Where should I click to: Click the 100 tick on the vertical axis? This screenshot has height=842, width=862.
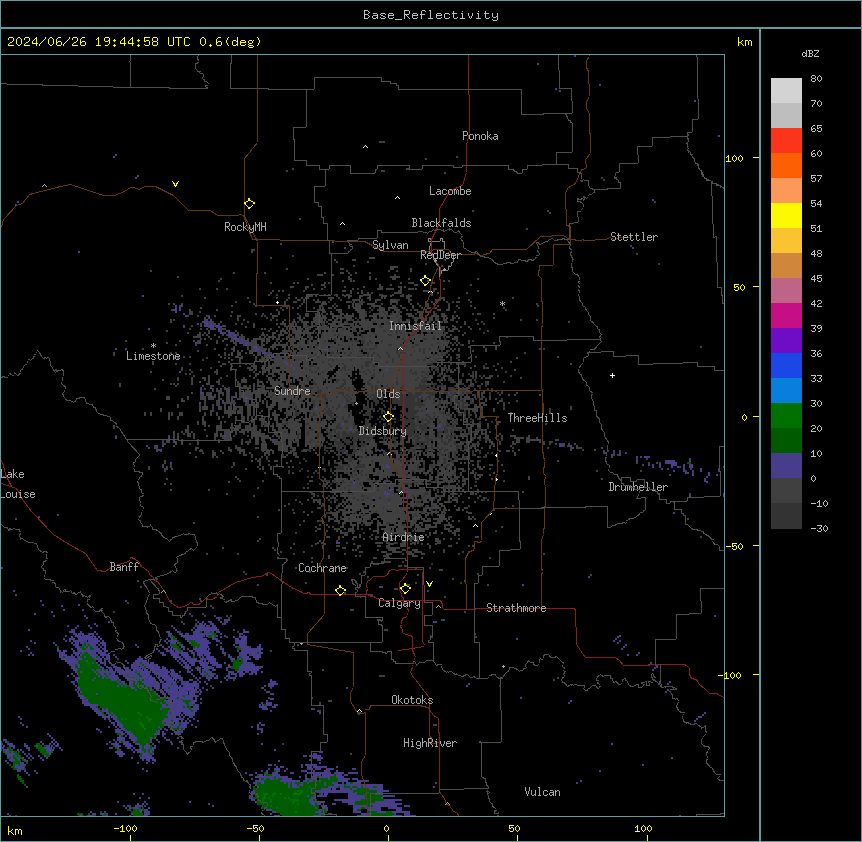734,158
